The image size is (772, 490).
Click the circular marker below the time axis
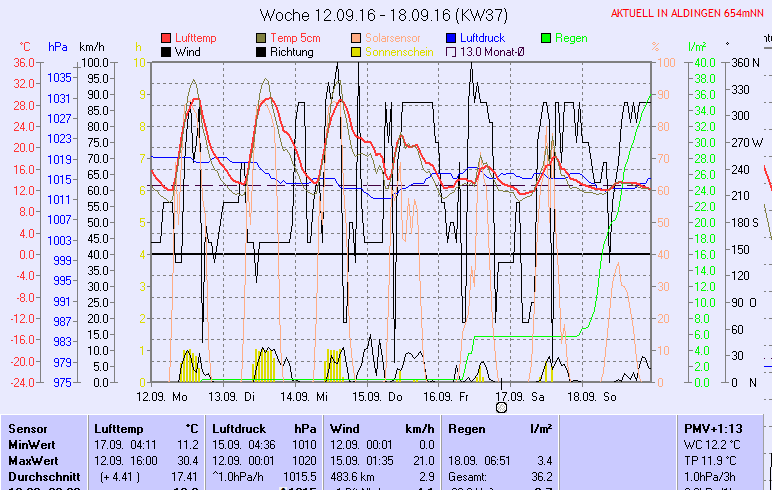click(x=501, y=406)
